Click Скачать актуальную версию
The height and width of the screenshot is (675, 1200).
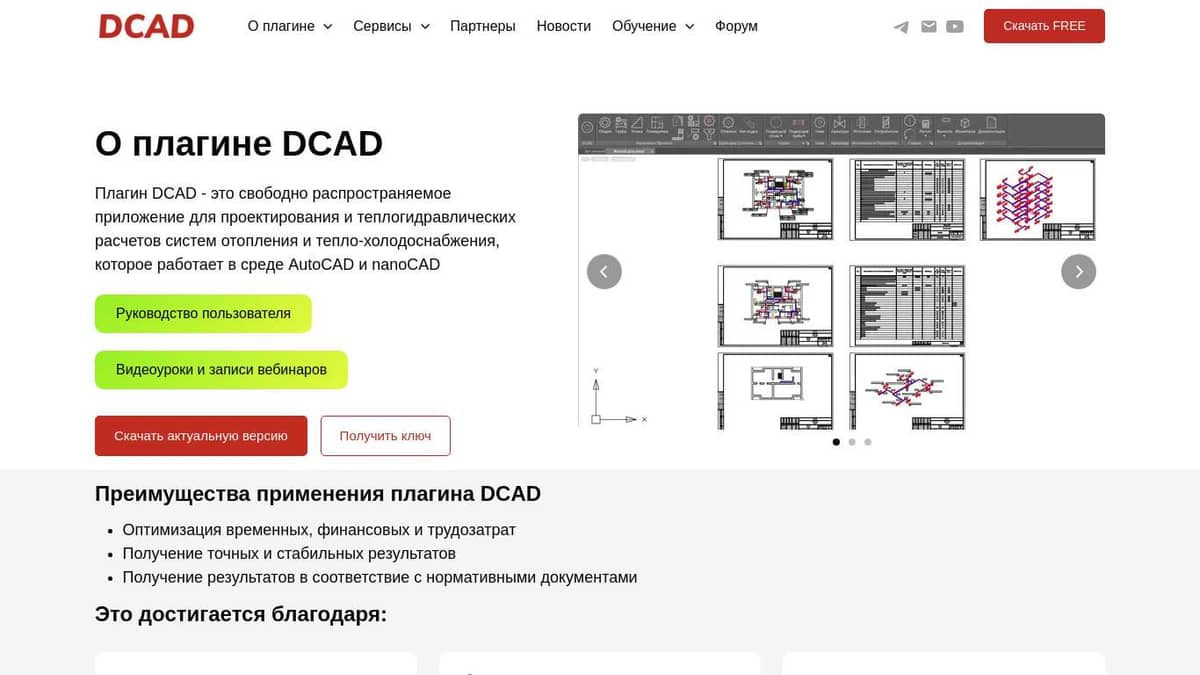201,435
